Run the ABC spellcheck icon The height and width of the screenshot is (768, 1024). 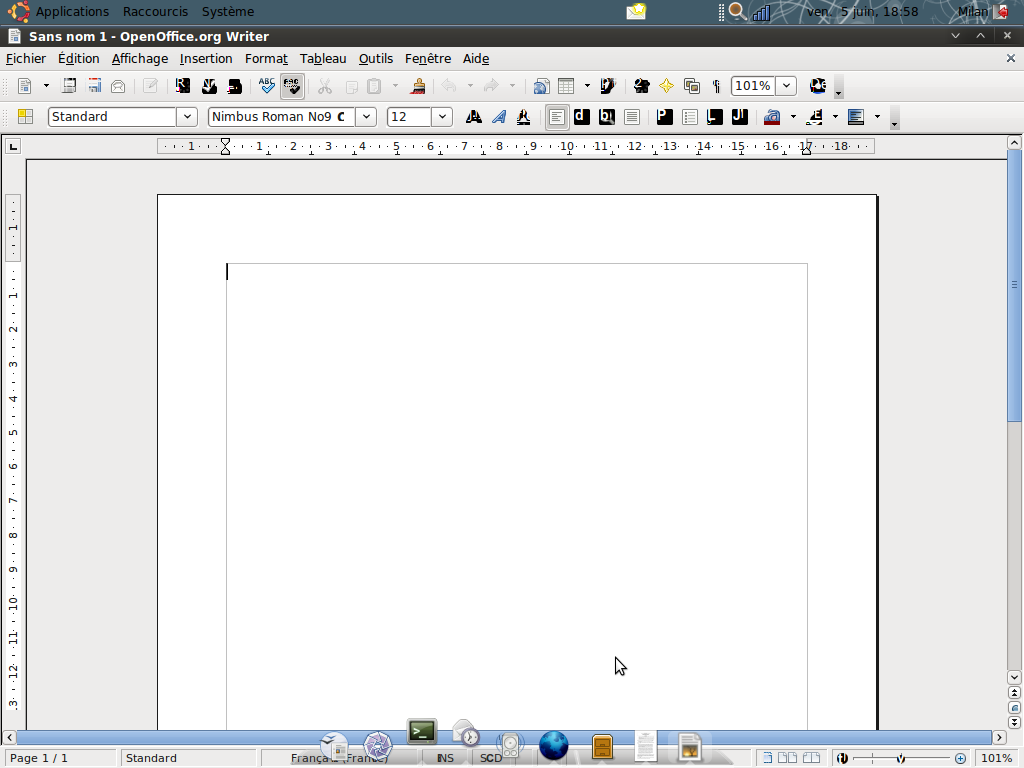267,86
